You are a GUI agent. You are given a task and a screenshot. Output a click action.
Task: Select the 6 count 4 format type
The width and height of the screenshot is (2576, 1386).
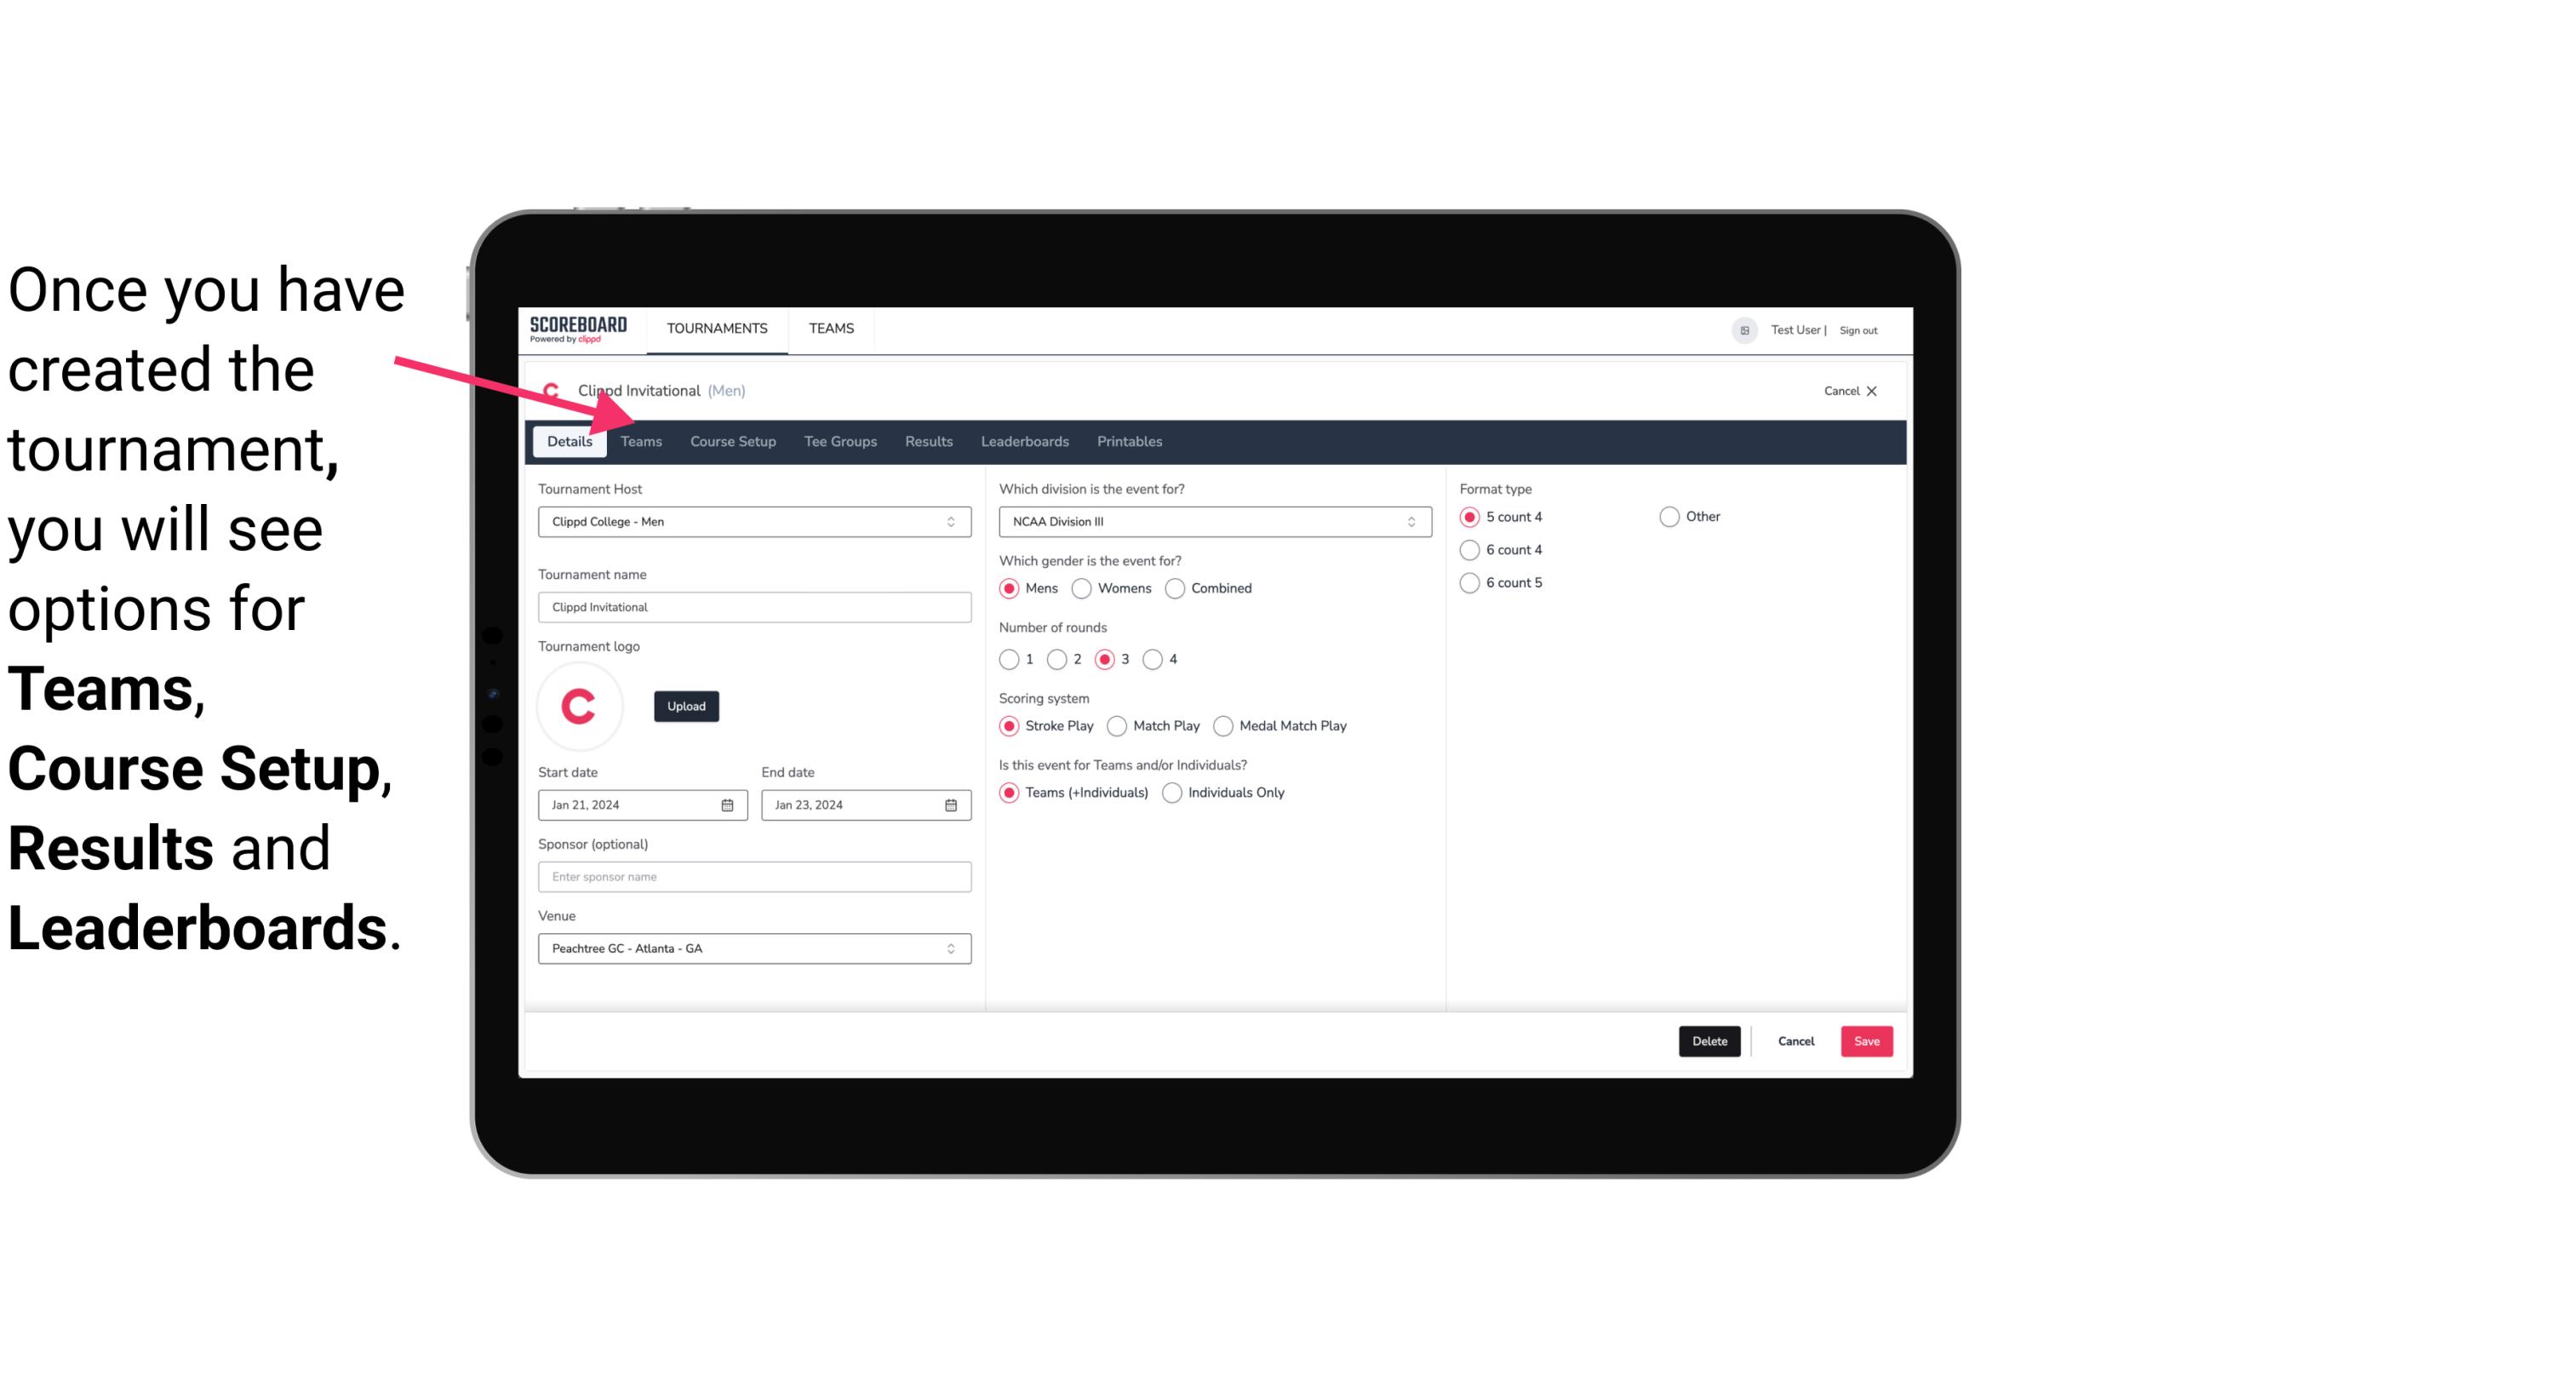1470,550
